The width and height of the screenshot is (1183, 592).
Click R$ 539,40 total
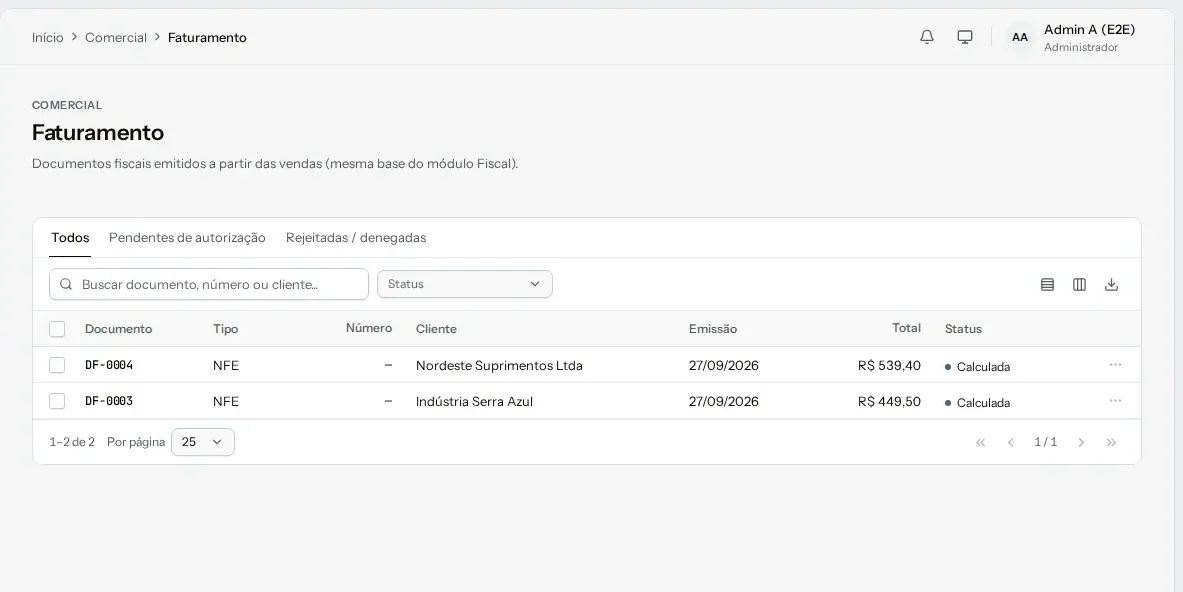(x=889, y=366)
